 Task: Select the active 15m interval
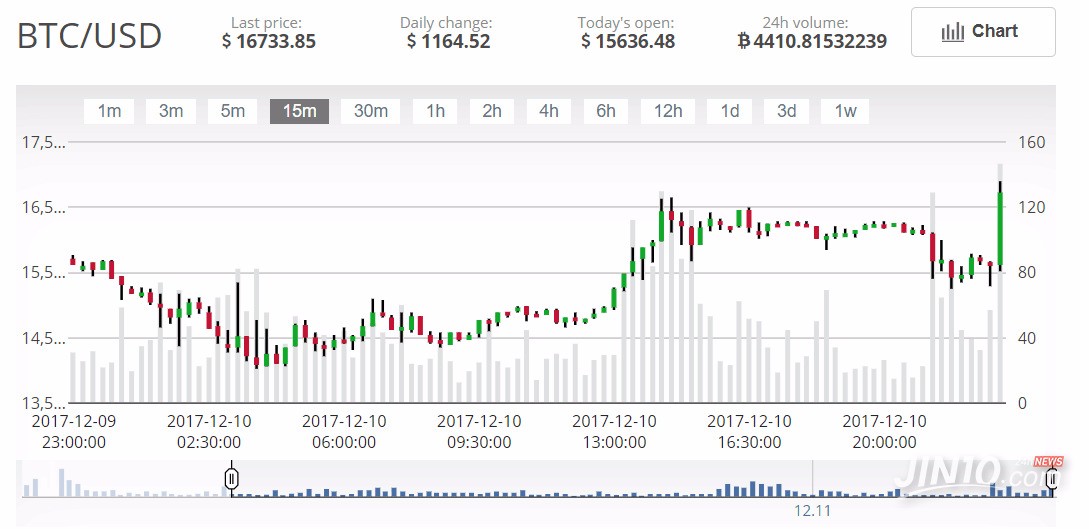coord(299,111)
